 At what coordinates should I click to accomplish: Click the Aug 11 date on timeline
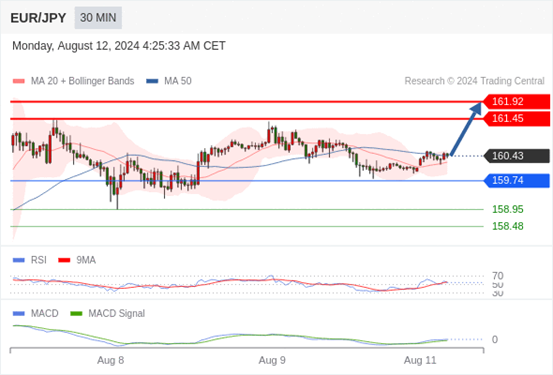point(420,361)
